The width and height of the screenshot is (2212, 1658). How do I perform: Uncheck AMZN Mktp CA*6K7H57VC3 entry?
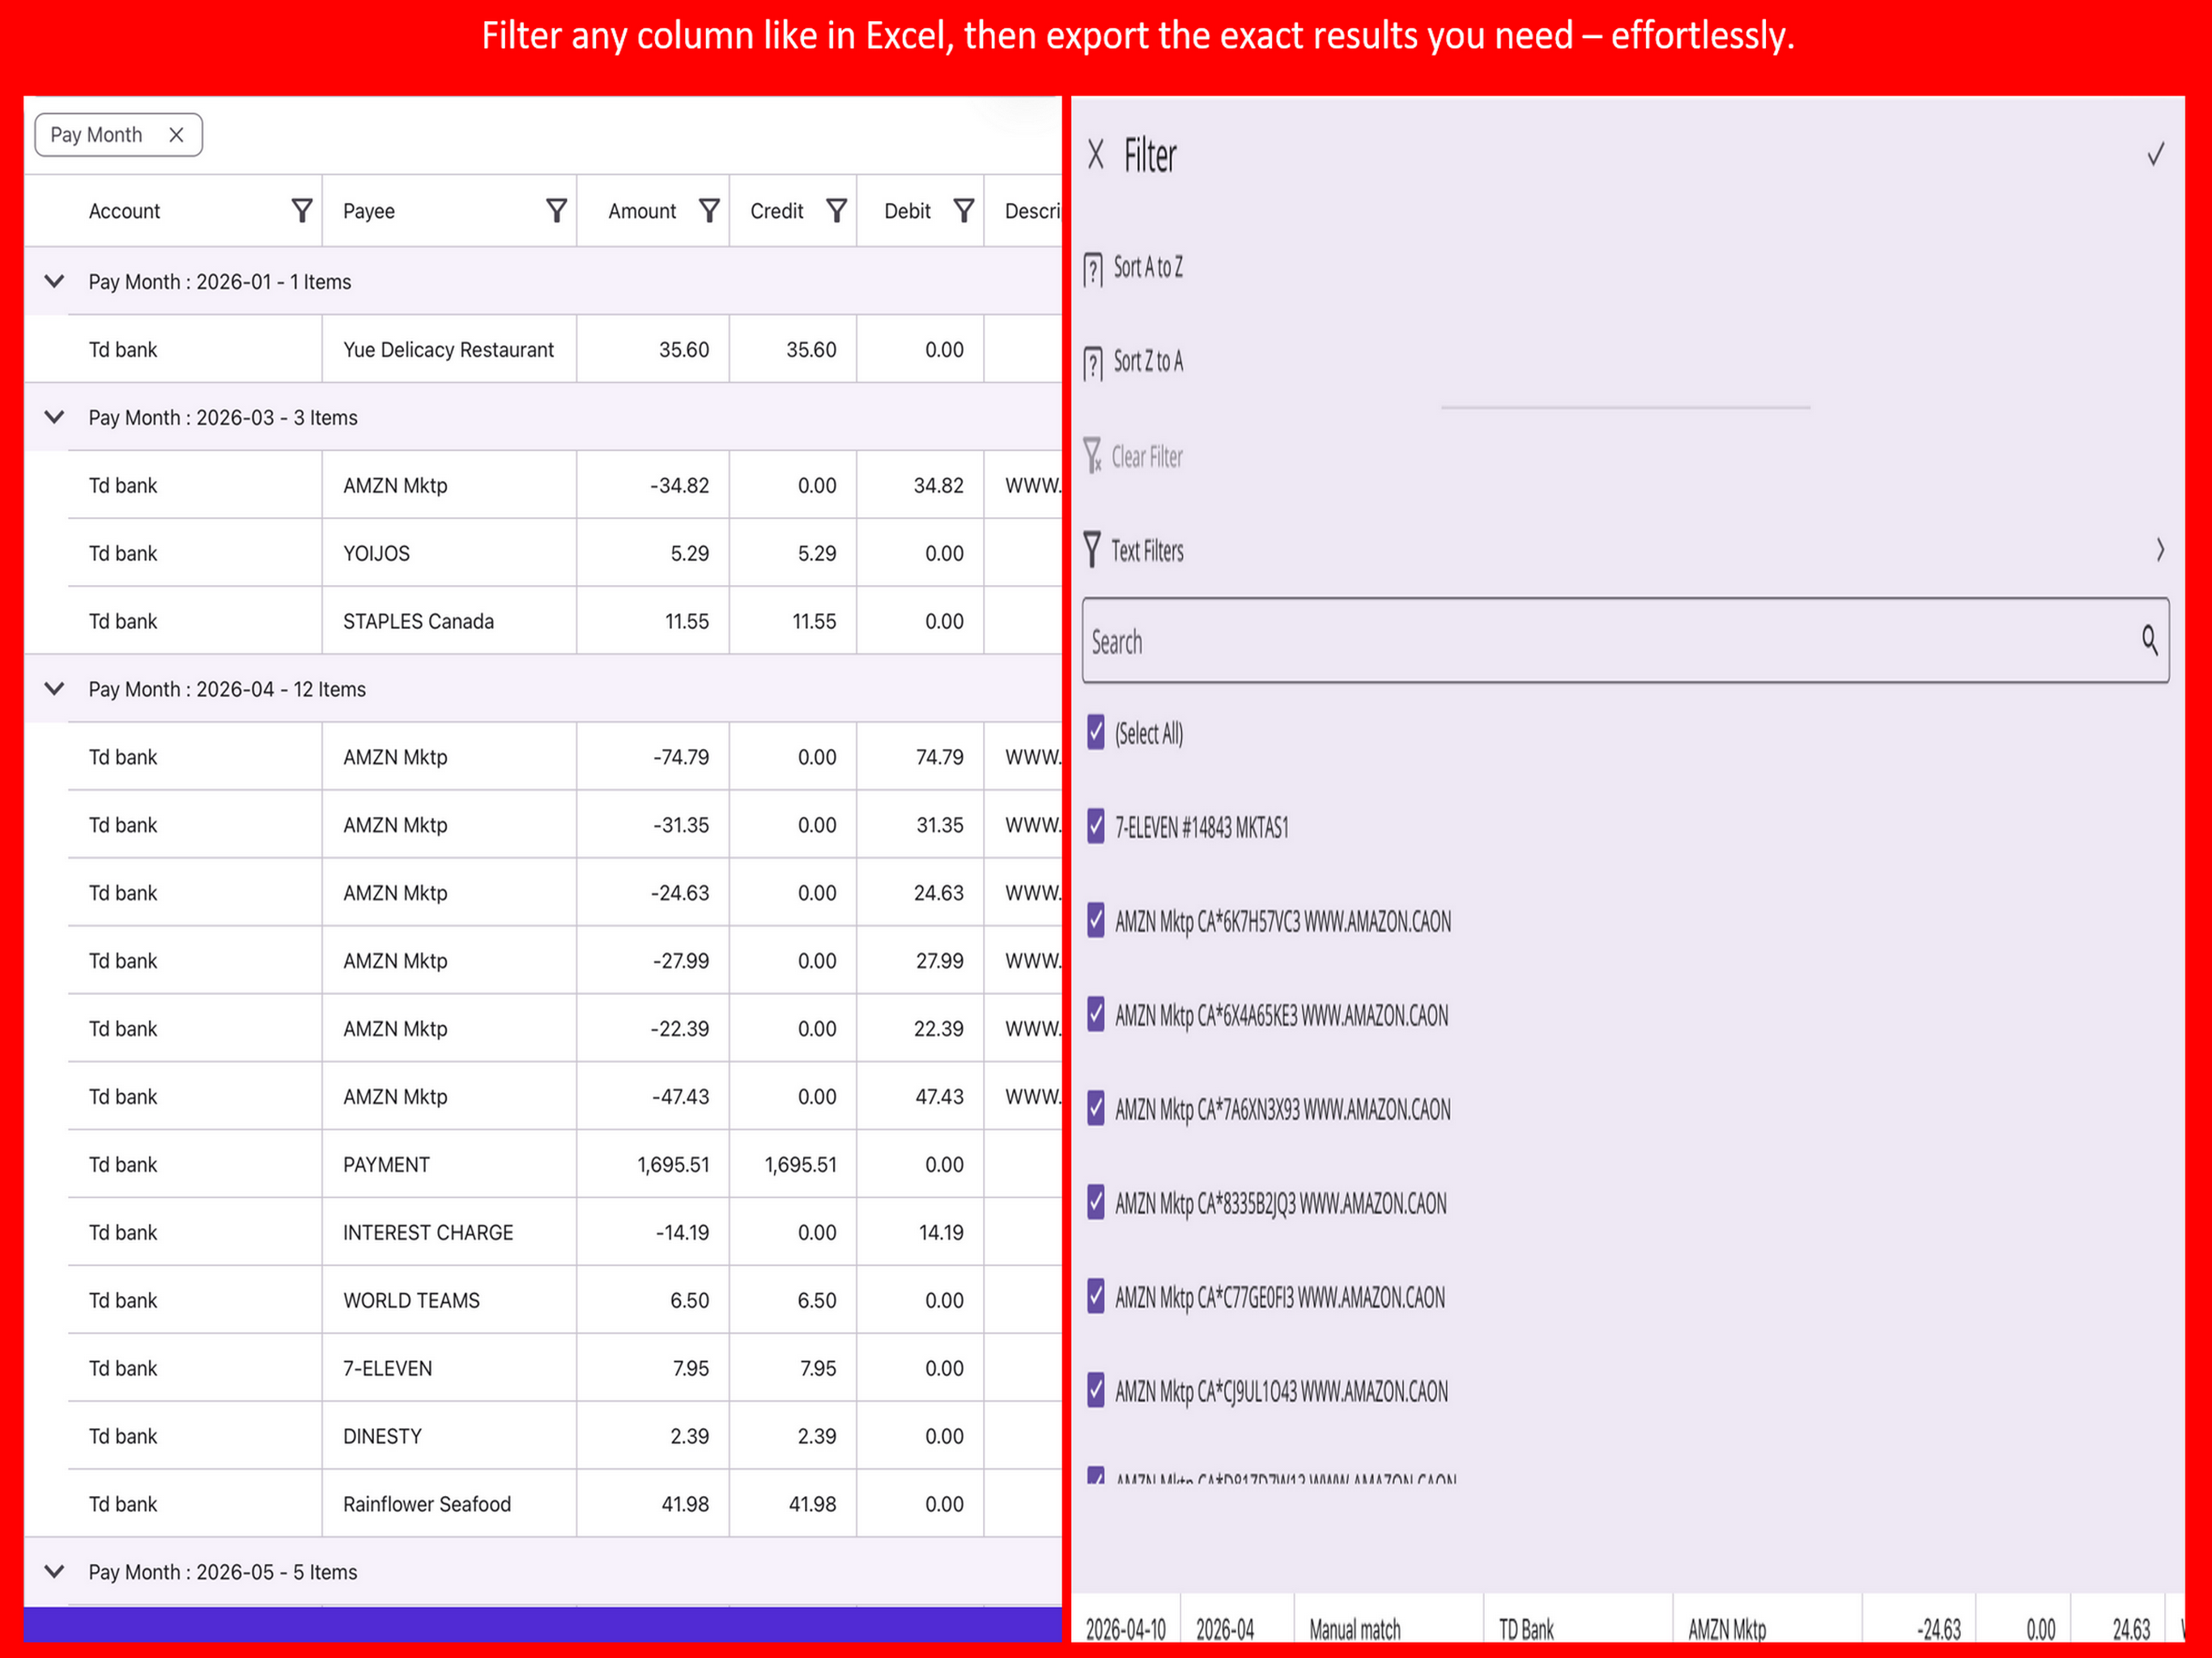point(1096,920)
